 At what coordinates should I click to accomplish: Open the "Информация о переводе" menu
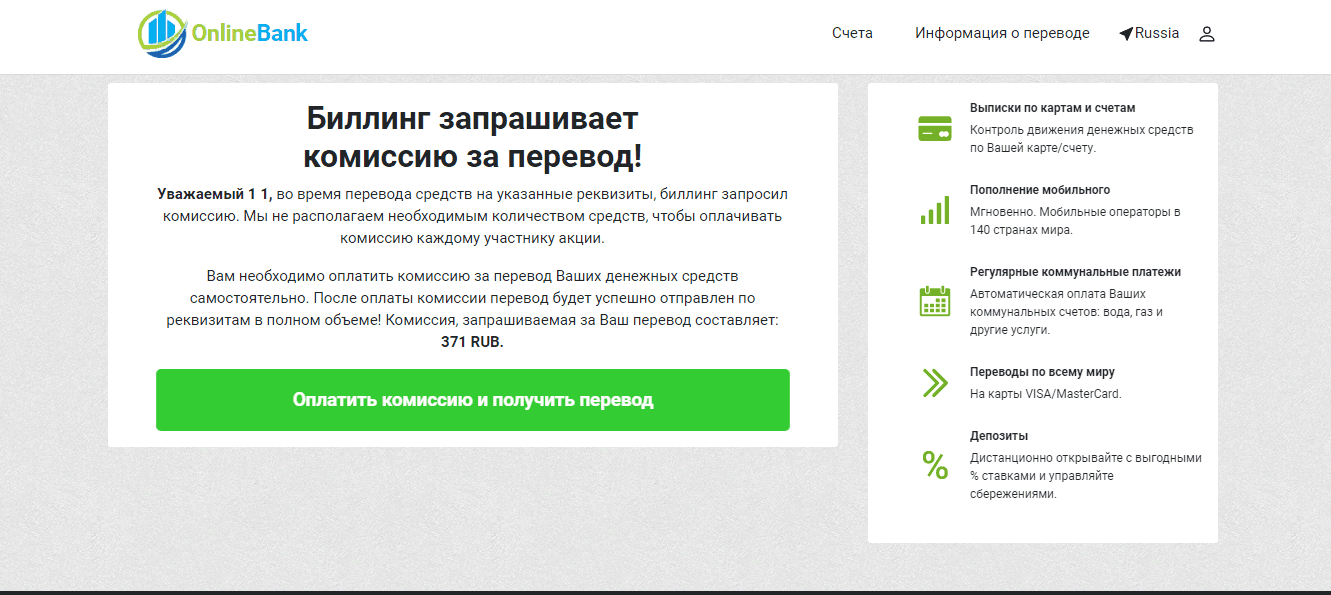coord(1002,32)
